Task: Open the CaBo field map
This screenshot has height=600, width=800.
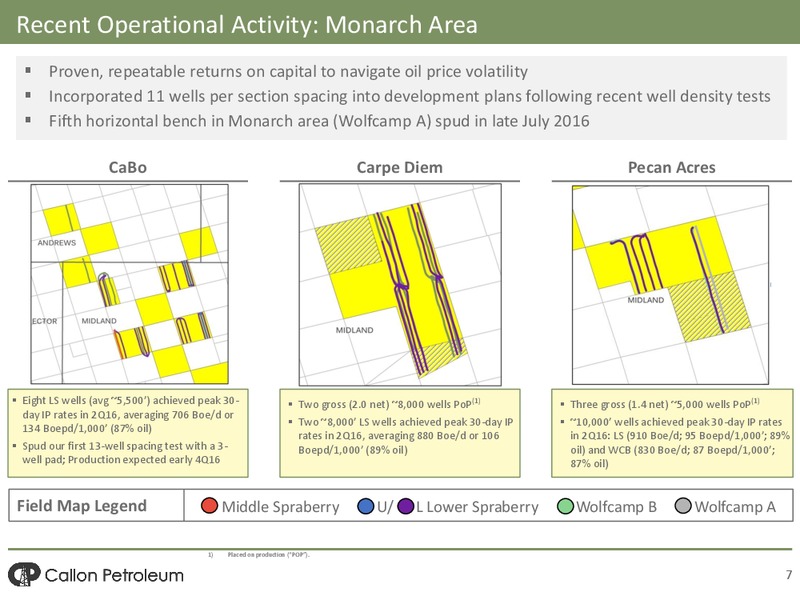Action: coord(130,284)
